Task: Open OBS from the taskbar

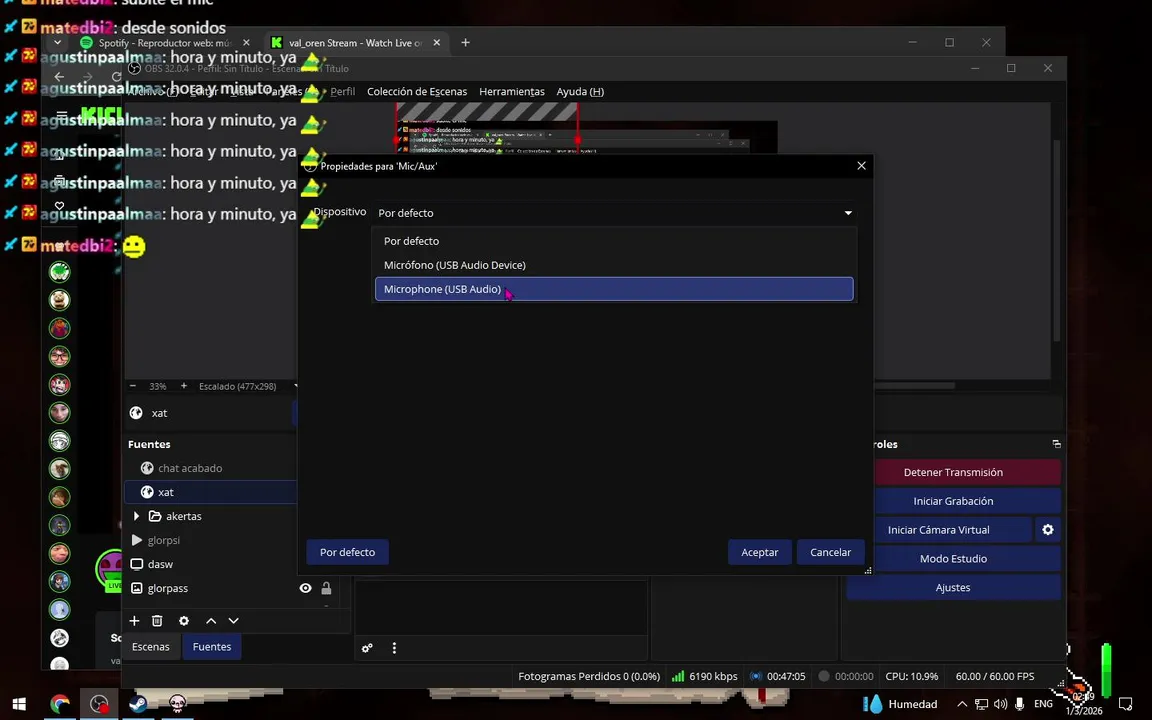Action: [x=99, y=704]
